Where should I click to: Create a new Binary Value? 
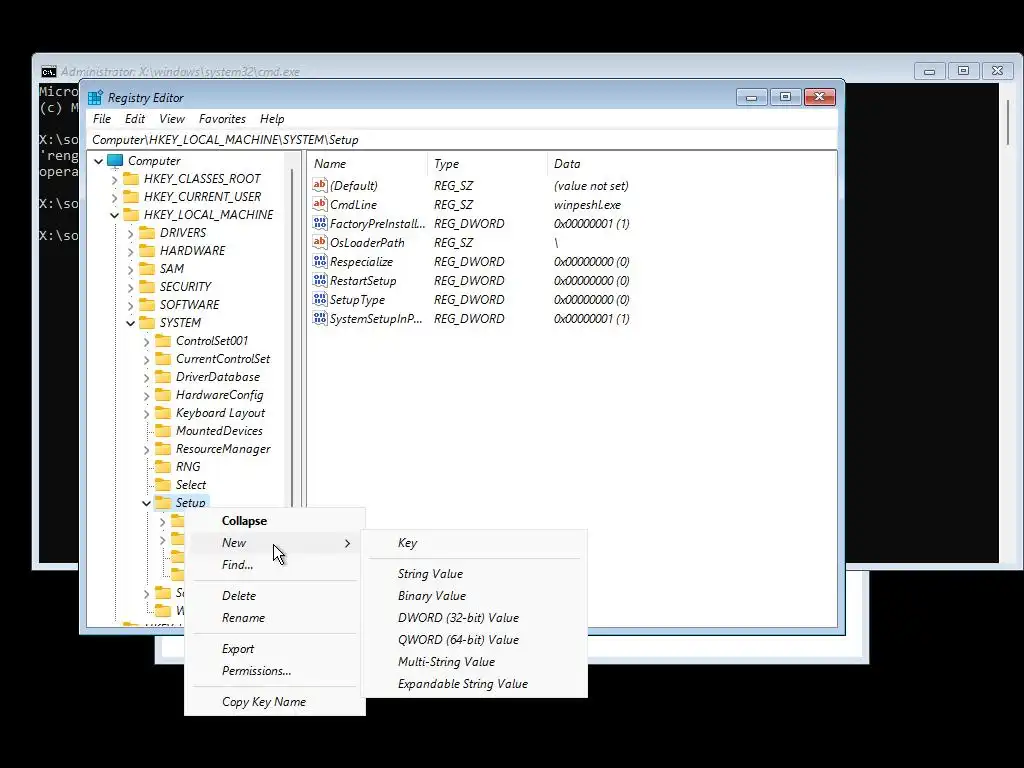click(474, 596)
